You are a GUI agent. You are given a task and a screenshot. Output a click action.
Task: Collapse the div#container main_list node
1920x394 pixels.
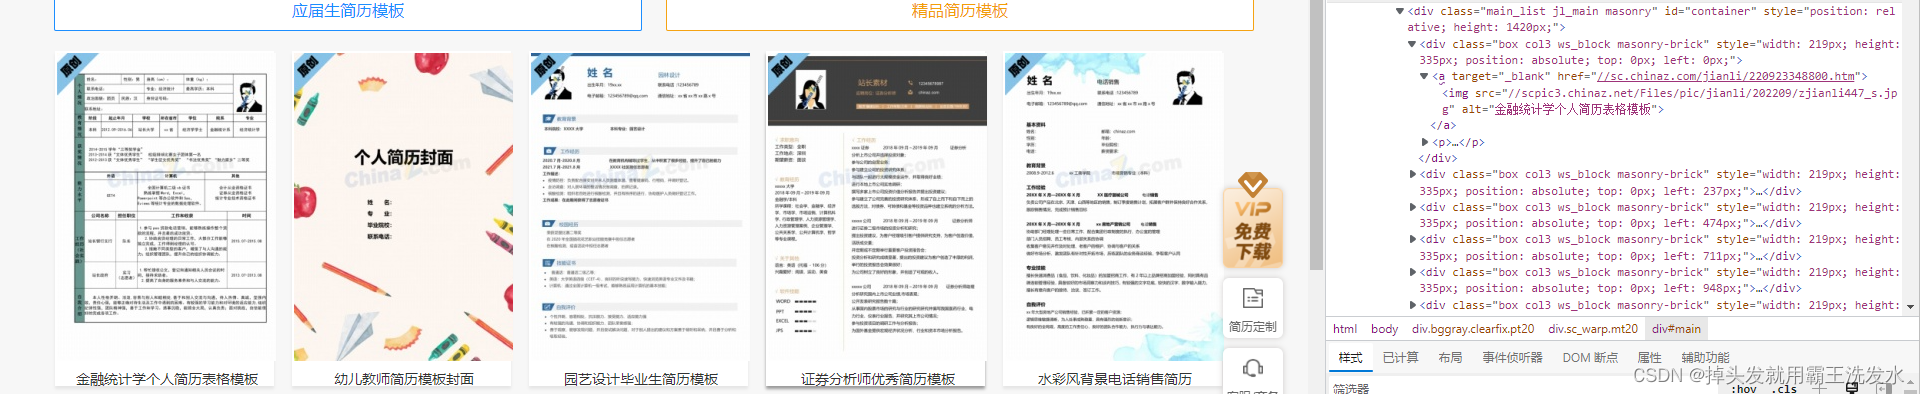(x=1400, y=11)
